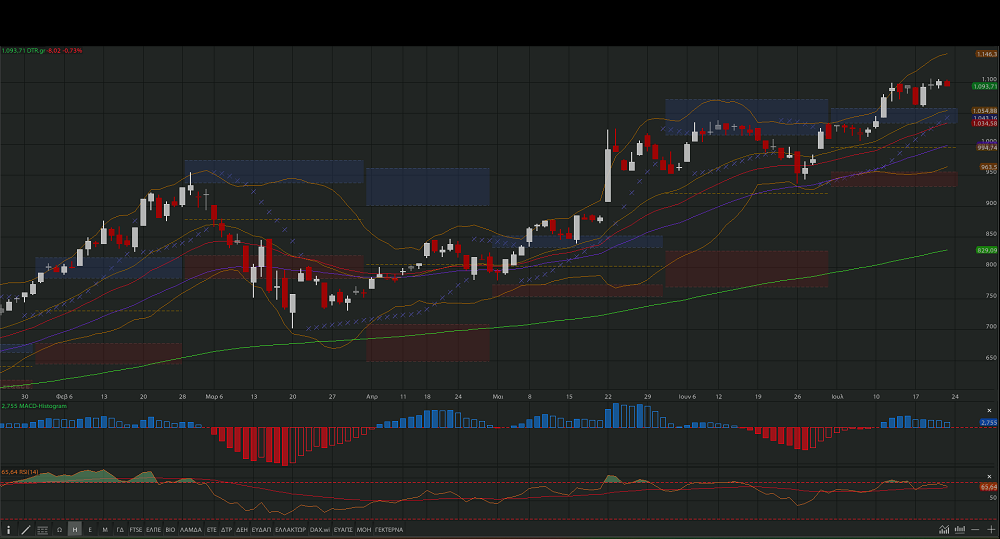The height and width of the screenshot is (539, 1000).
Task: Open the indicators chart icon
Action: tap(944, 529)
